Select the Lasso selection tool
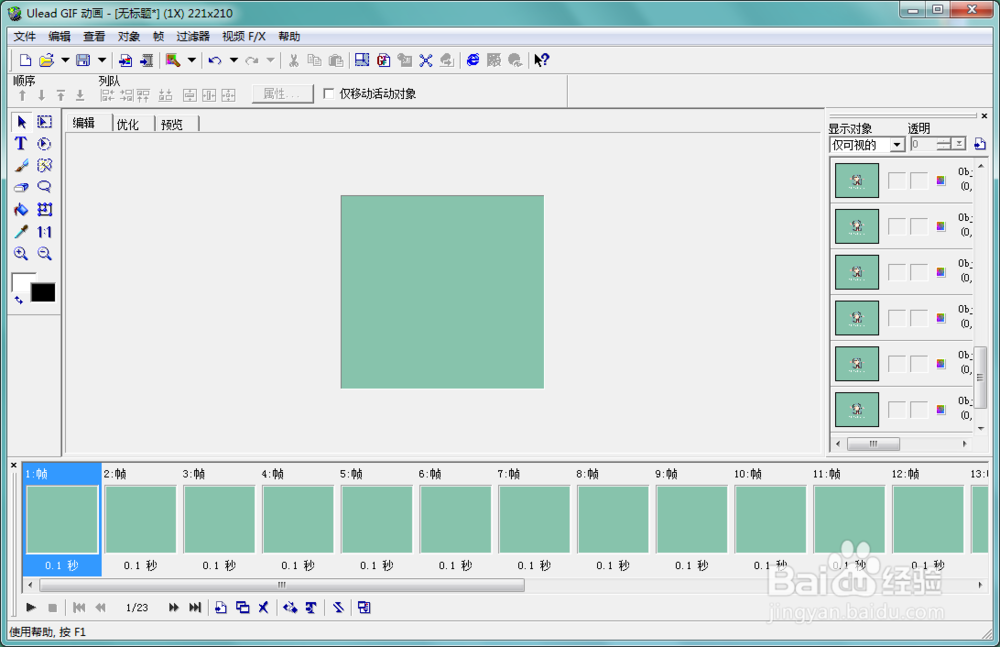Viewport: 1000px width, 647px height. pos(44,187)
